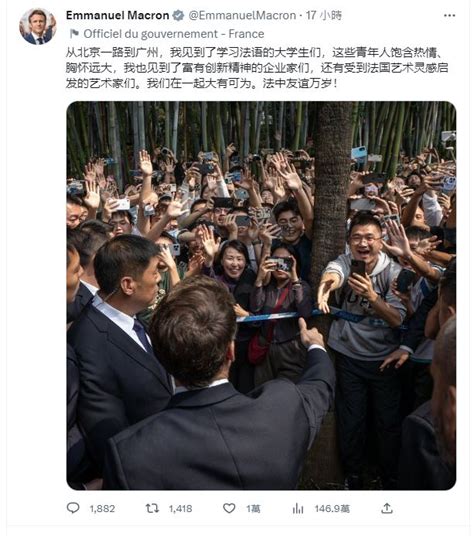Open Emmanuel Macron's profile avatar

(x=38, y=27)
